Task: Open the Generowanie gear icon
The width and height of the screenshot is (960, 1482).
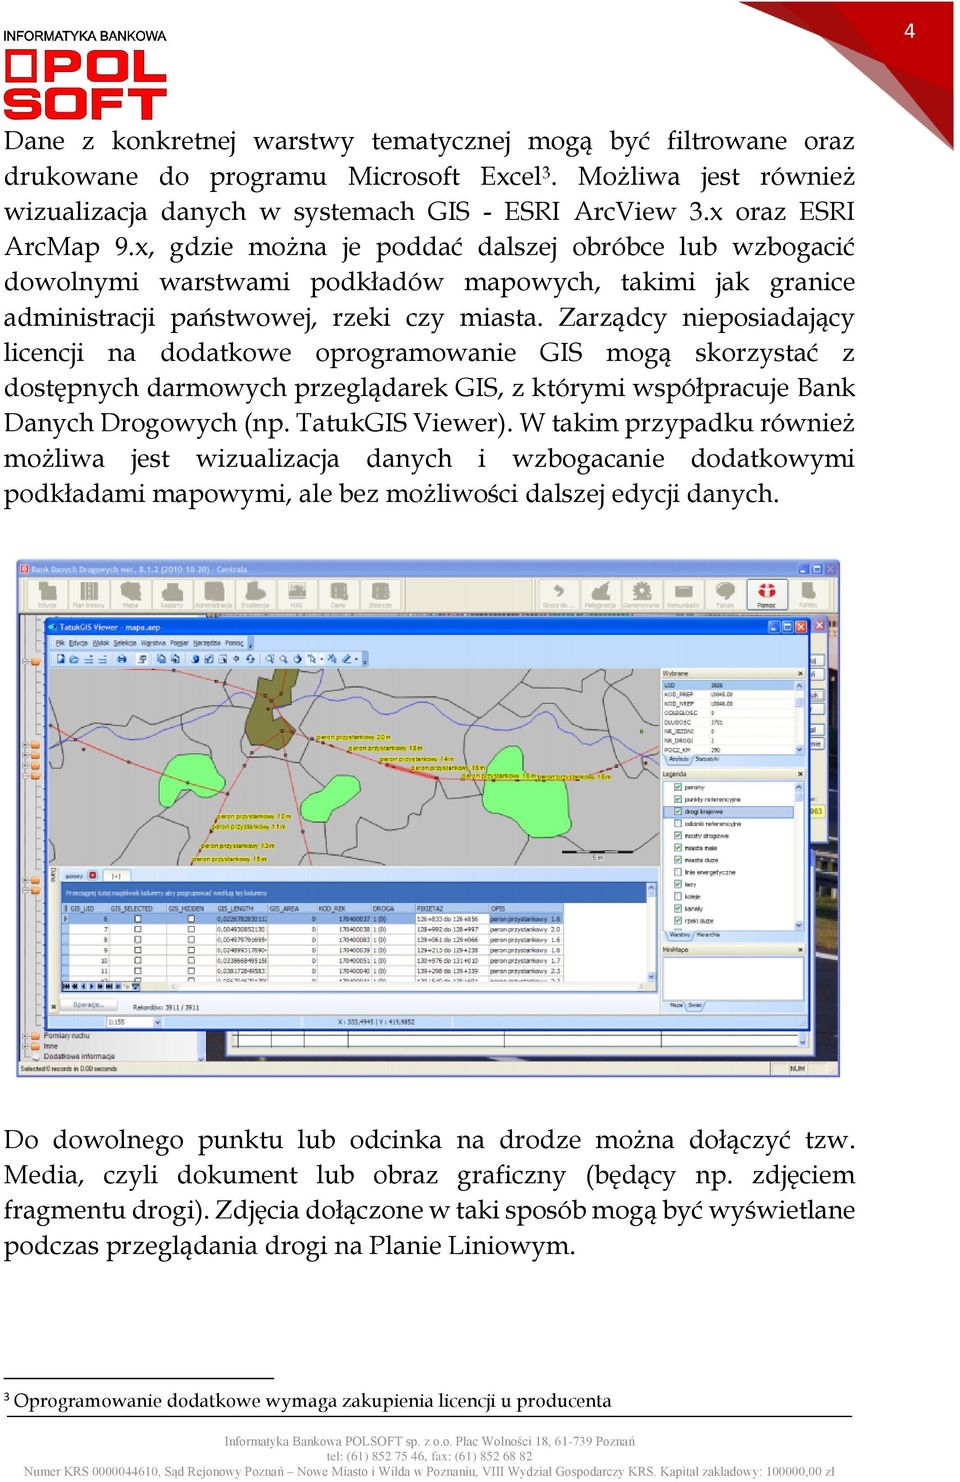Action: (642, 594)
